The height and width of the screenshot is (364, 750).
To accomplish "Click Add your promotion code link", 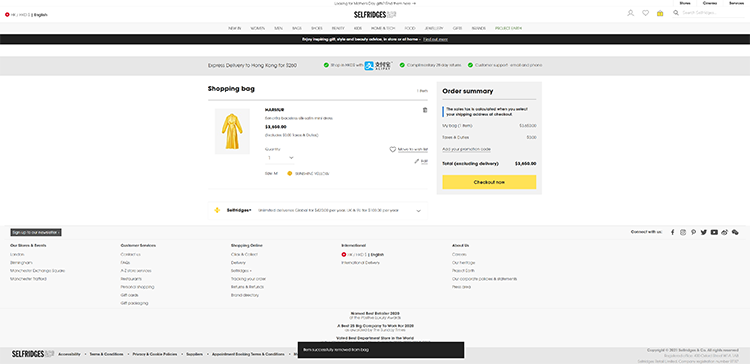I will pyautogui.click(x=466, y=149).
